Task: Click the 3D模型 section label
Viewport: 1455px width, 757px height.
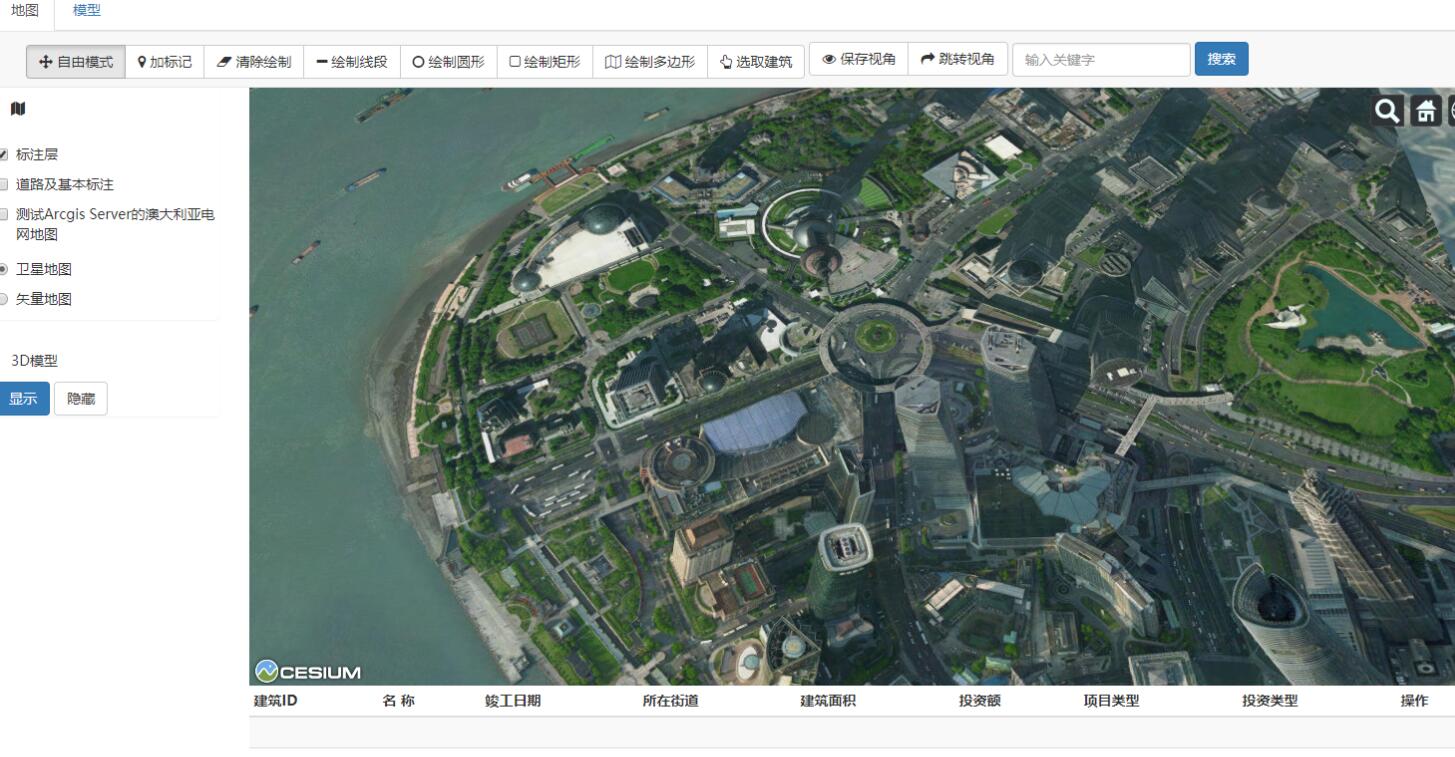Action: click(34, 361)
